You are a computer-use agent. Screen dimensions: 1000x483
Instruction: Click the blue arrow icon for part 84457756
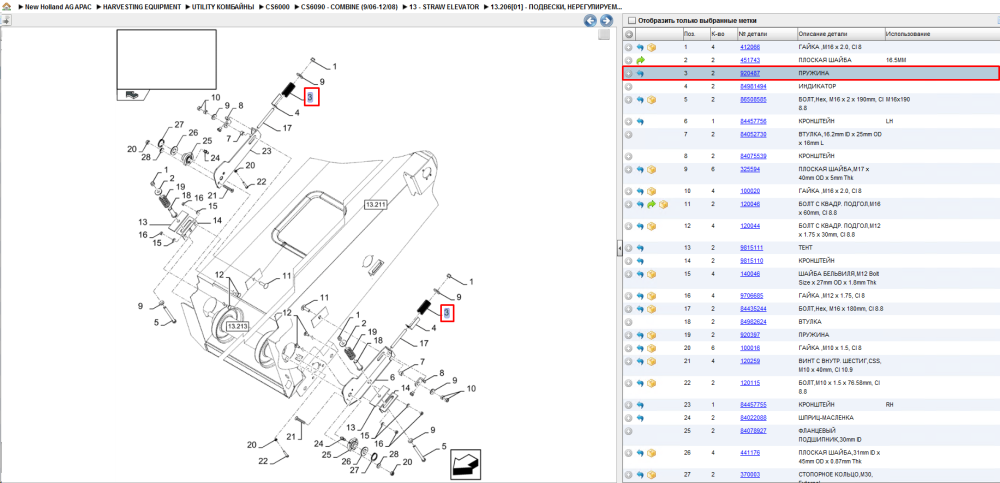[640, 121]
